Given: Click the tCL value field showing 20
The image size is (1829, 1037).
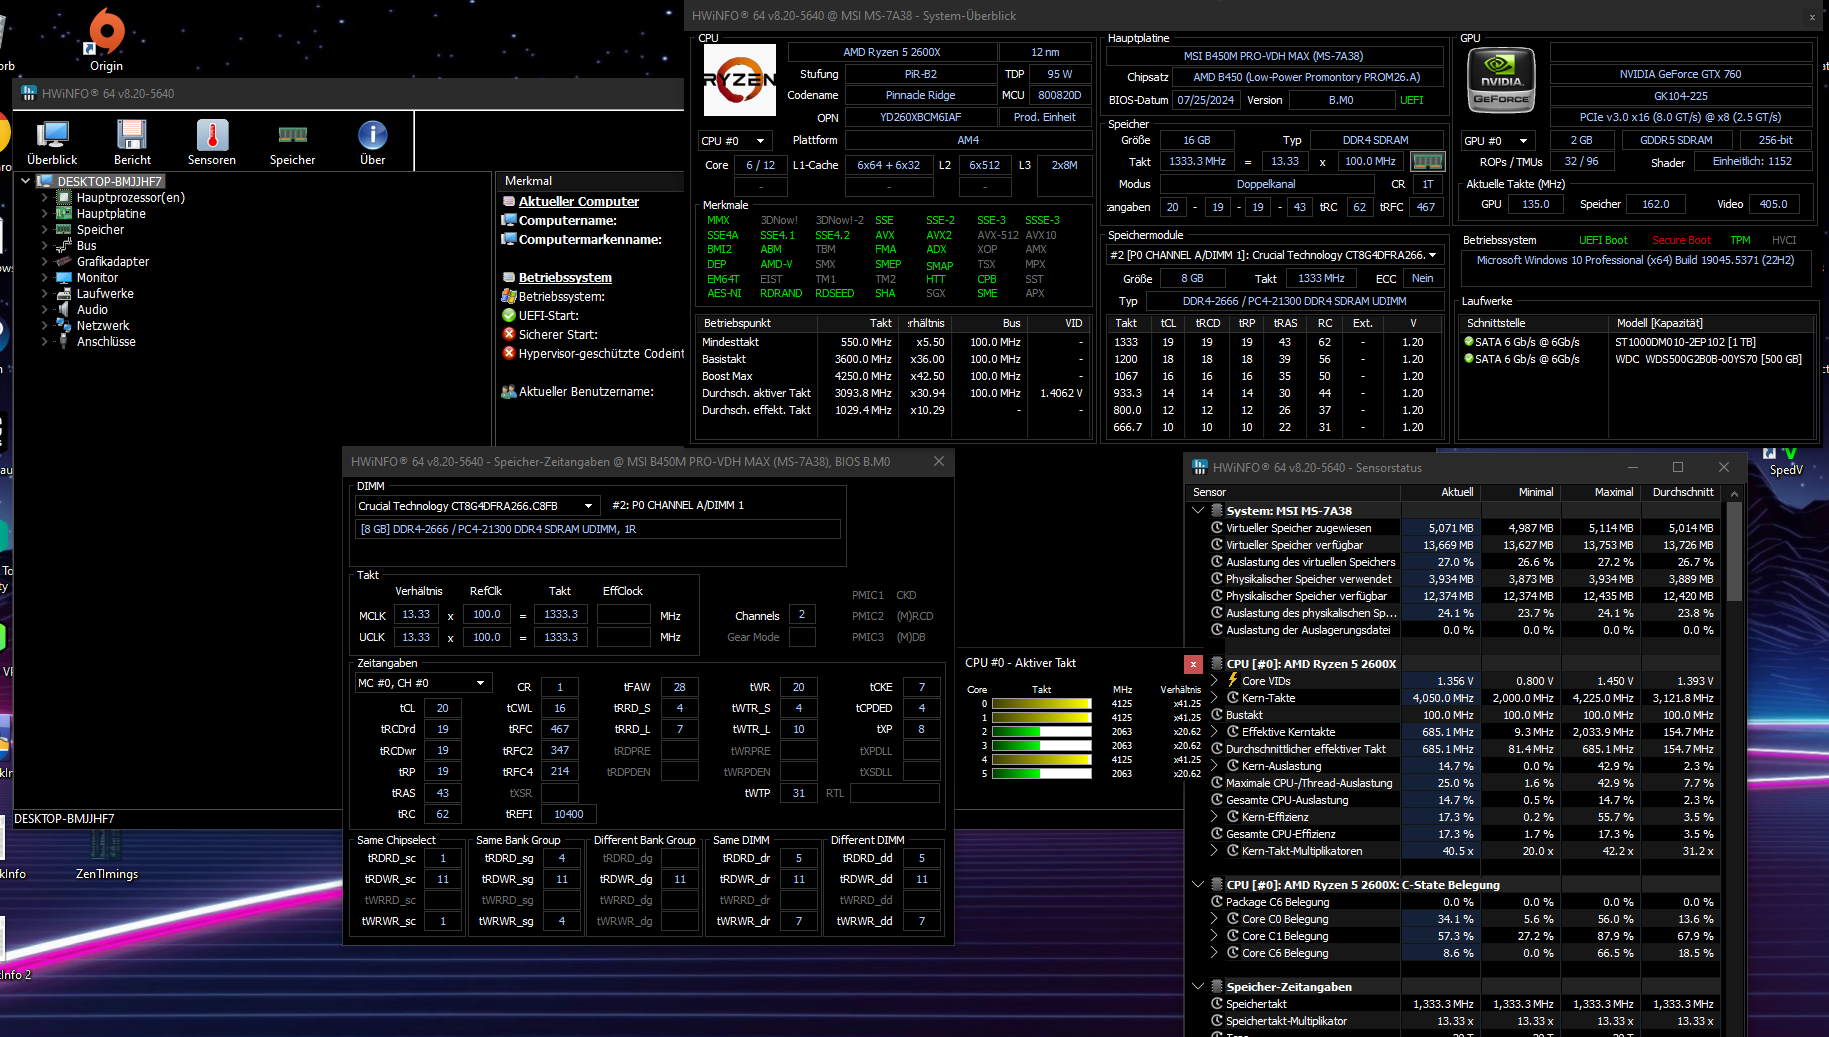Looking at the screenshot, I should click(442, 708).
